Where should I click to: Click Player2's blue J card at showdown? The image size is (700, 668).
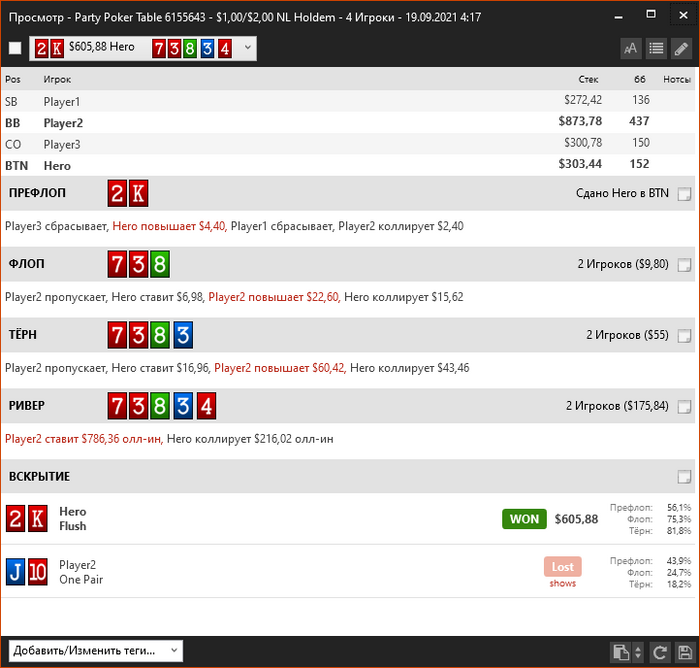[x=16, y=572]
